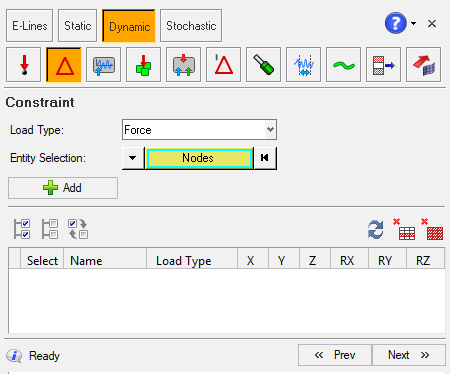
Task: Click the yellow Nodes entity selector
Action: tap(199, 158)
